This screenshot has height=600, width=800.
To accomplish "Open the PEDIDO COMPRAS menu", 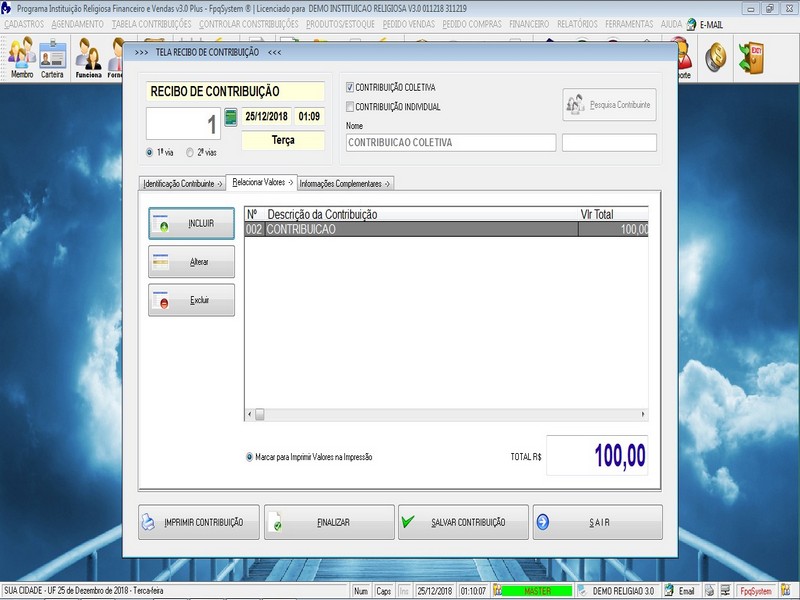I will pos(472,24).
